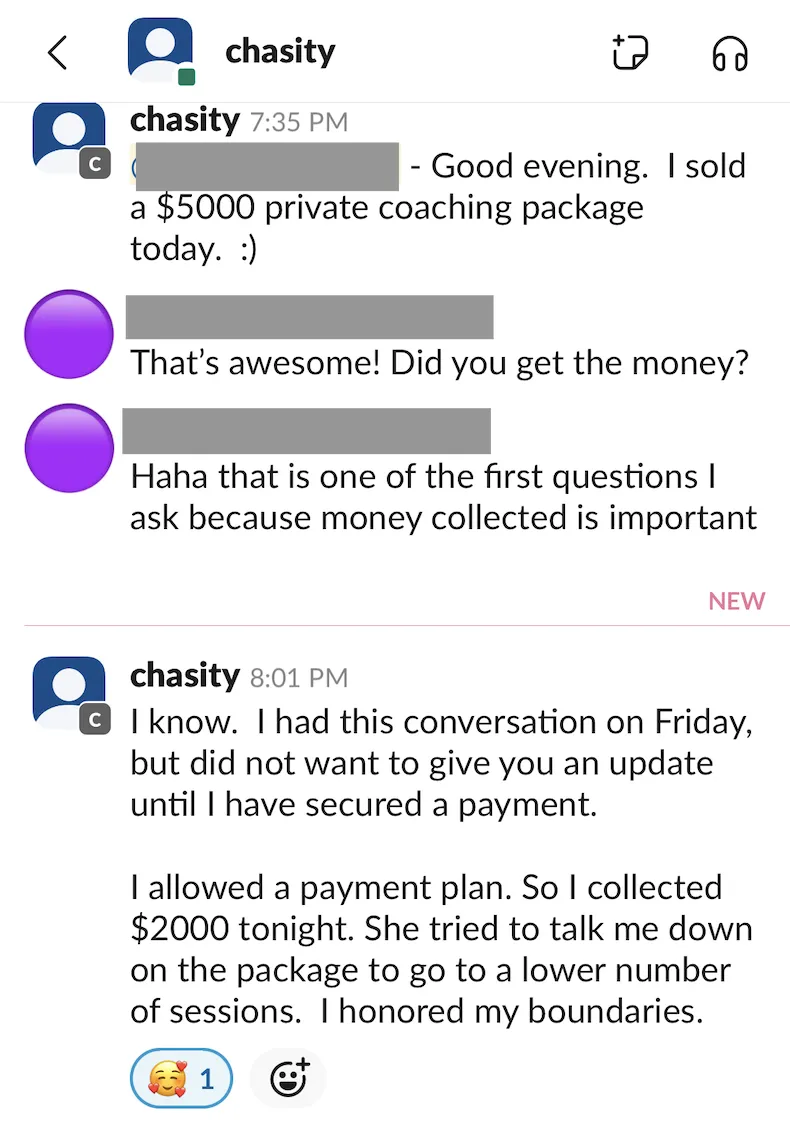Select the "I allowed a payment plan" message text
This screenshot has height=1124, width=790.
[442, 949]
